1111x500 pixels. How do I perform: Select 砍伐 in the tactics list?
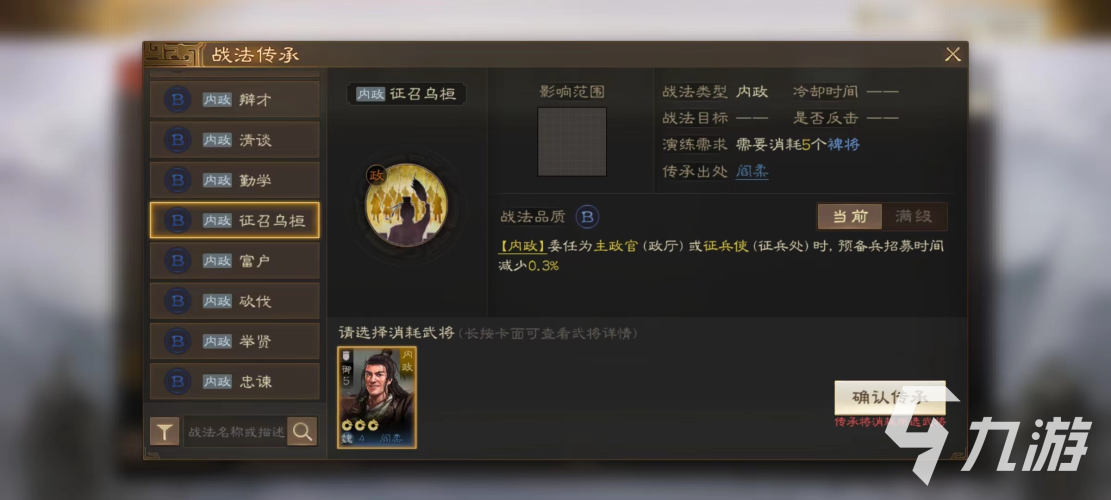(x=235, y=301)
